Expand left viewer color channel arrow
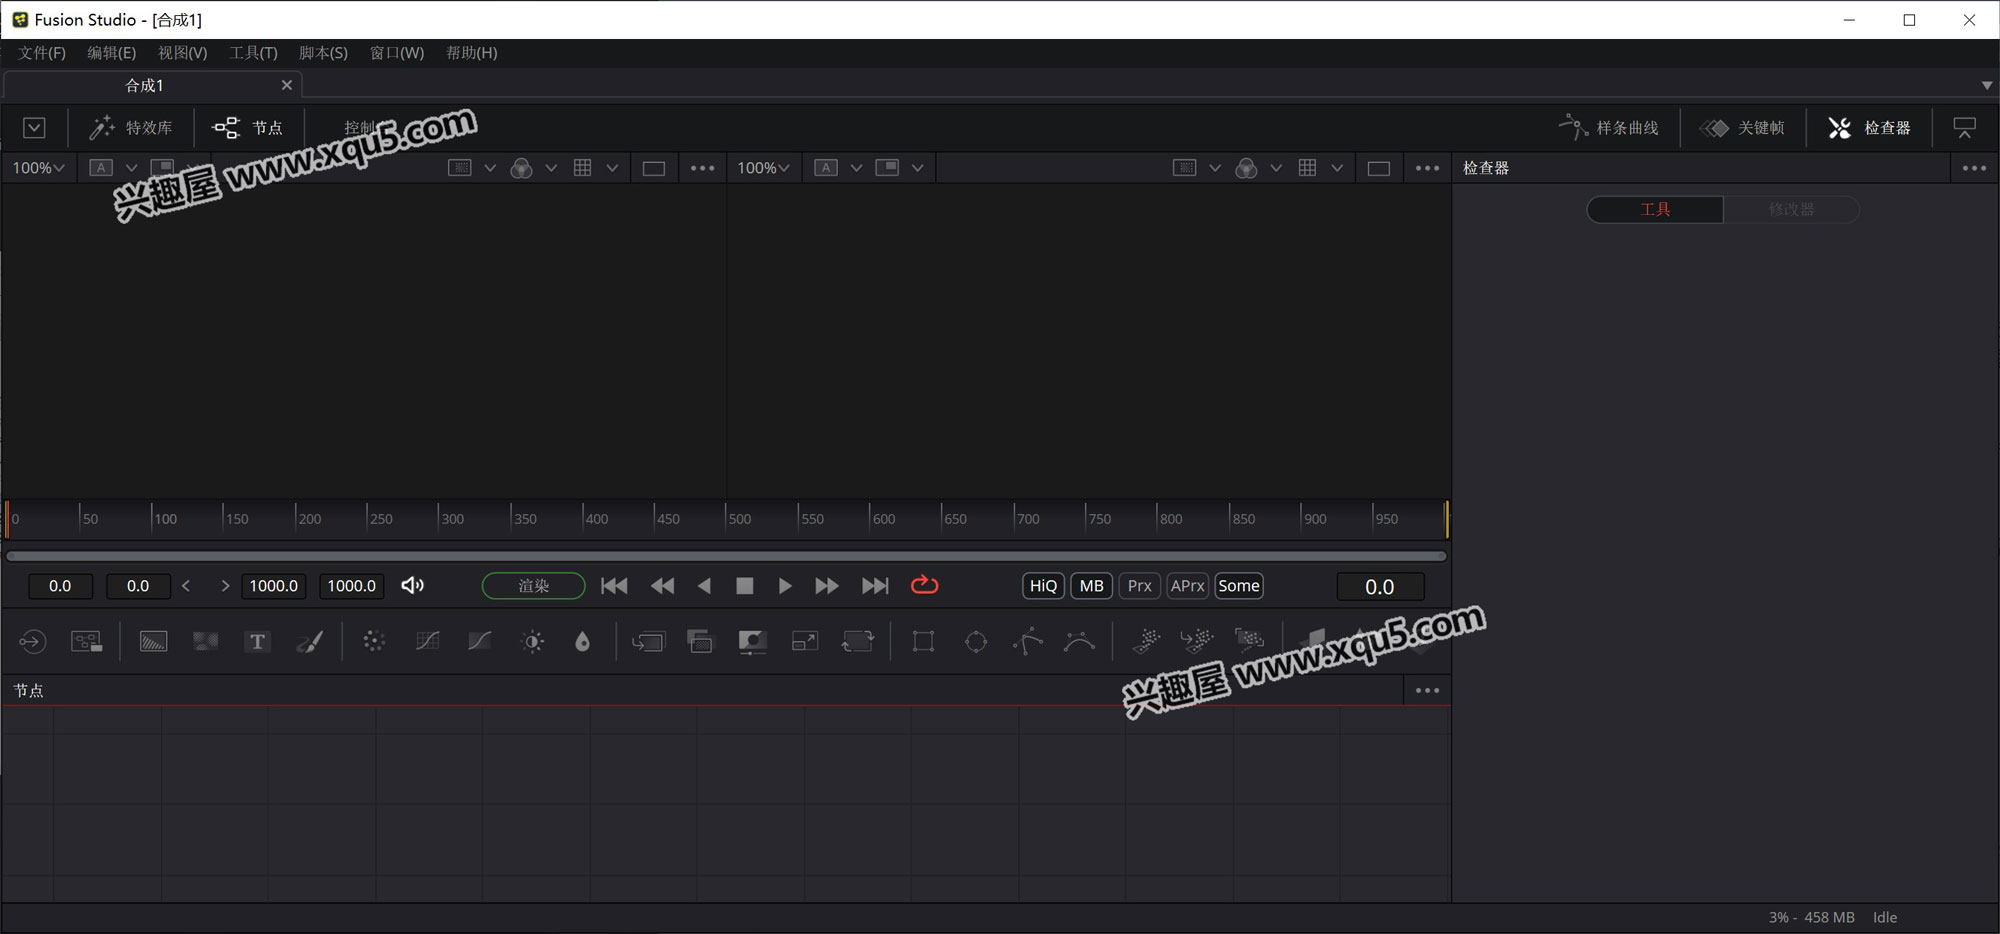 point(551,168)
